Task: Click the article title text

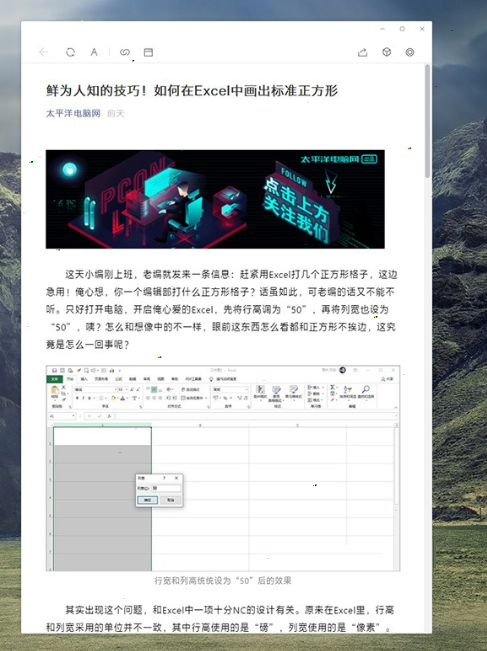Action: pyautogui.click(x=192, y=90)
